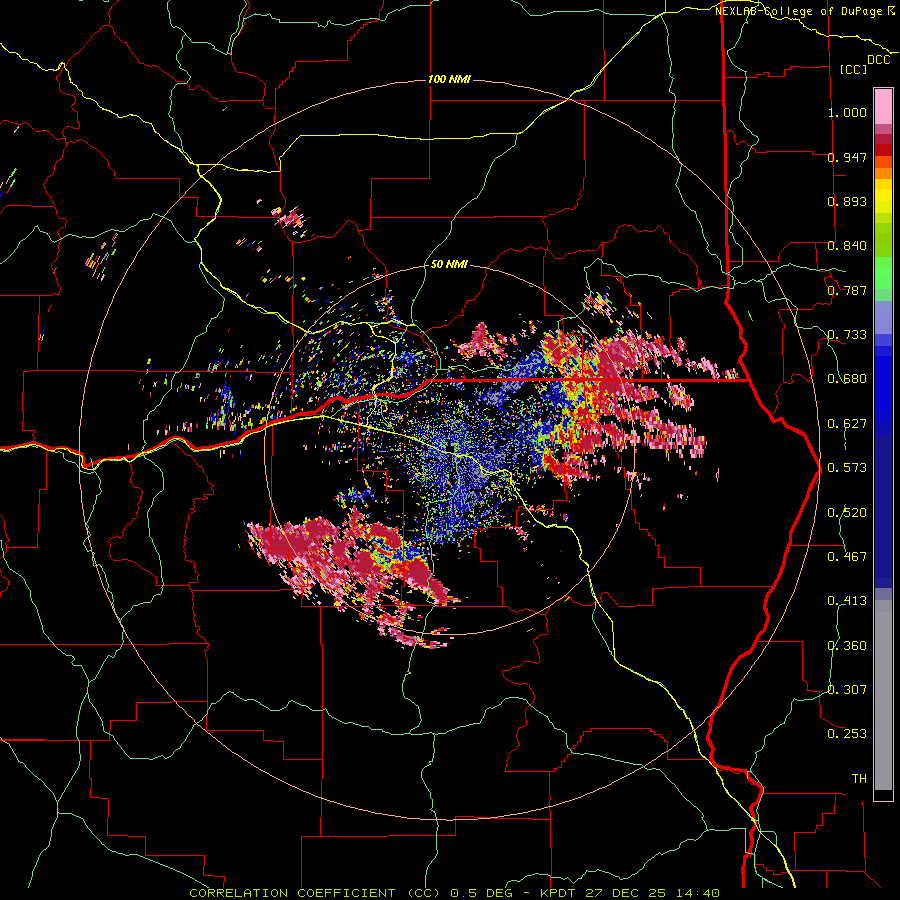Click the 0.947 scale value
The height and width of the screenshot is (900, 900).
[x=847, y=157]
